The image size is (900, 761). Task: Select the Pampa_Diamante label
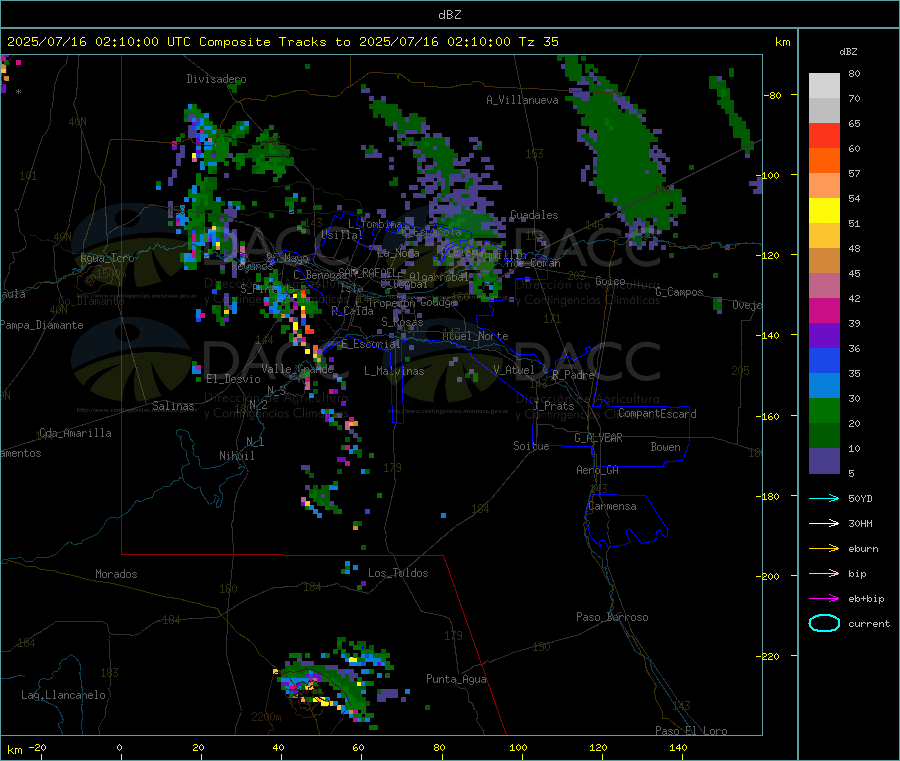tap(42, 325)
